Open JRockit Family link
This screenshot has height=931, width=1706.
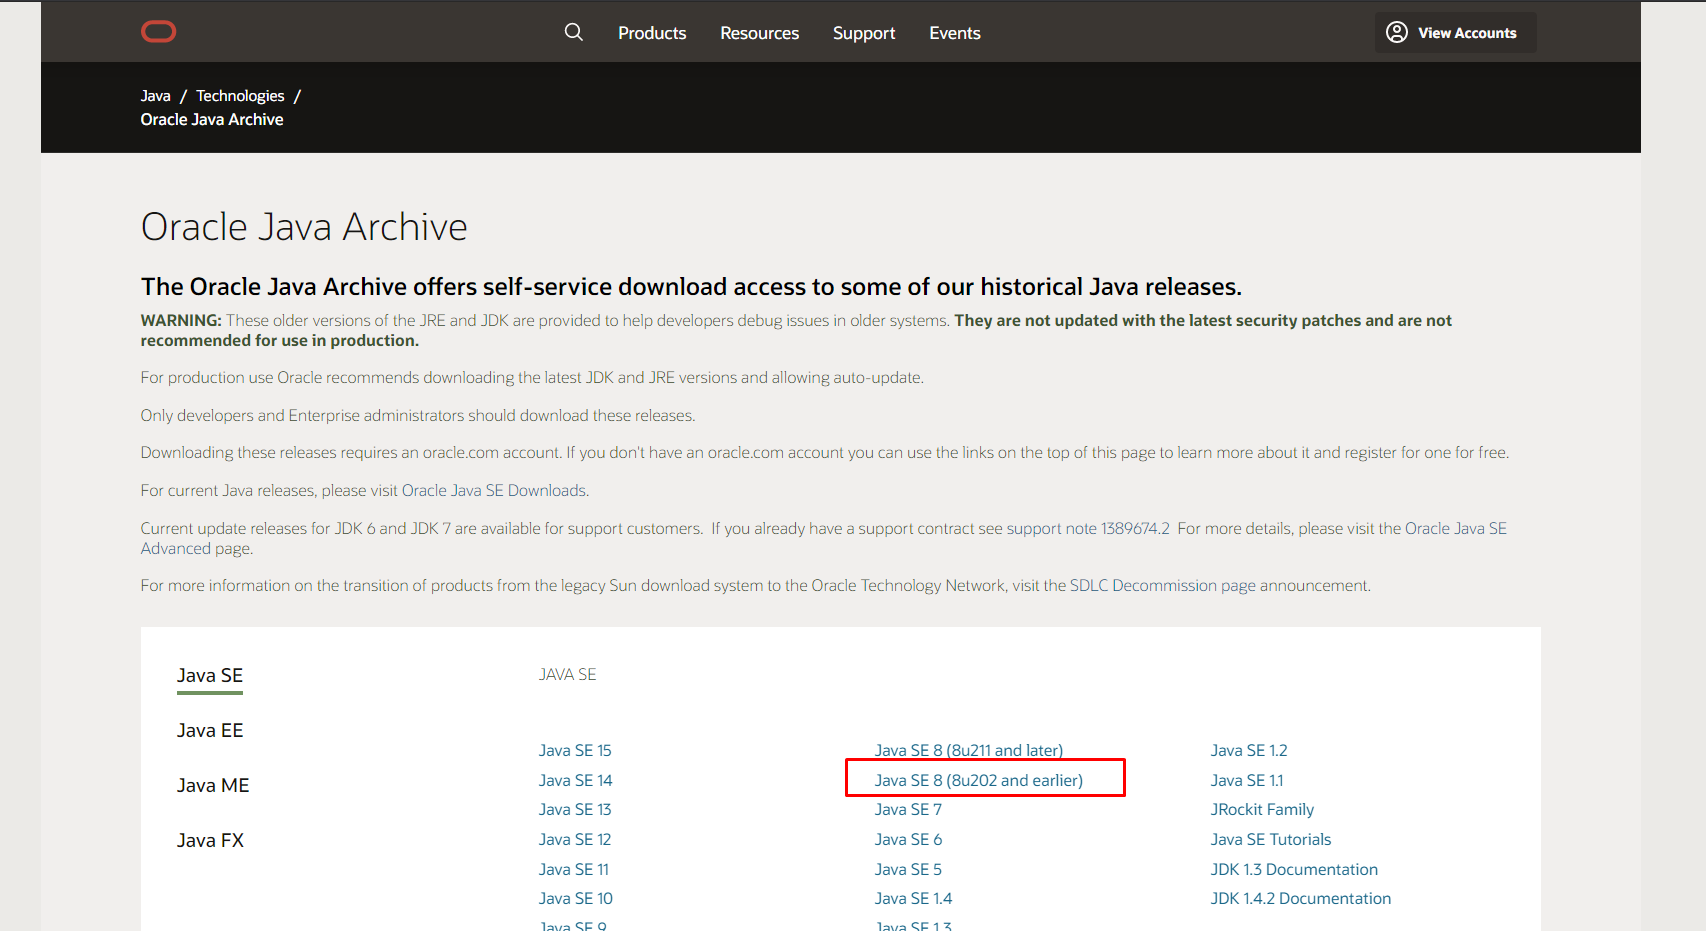click(x=1262, y=809)
